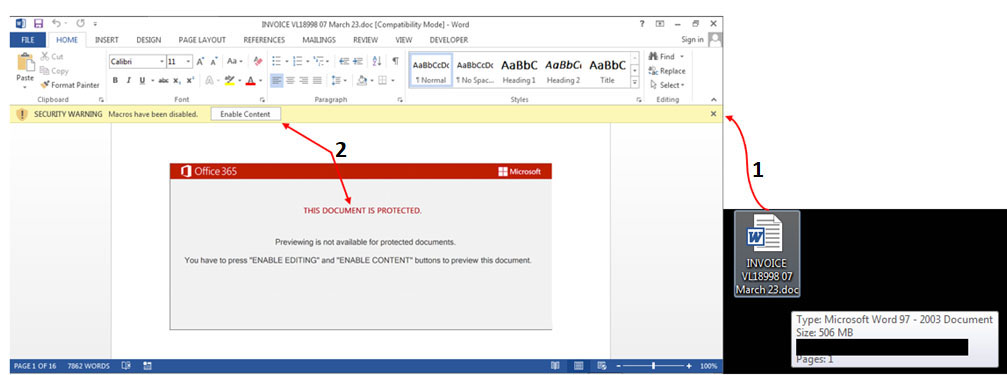Open the Calibri font name dropdown
The image size is (1007, 375).
coord(161,62)
